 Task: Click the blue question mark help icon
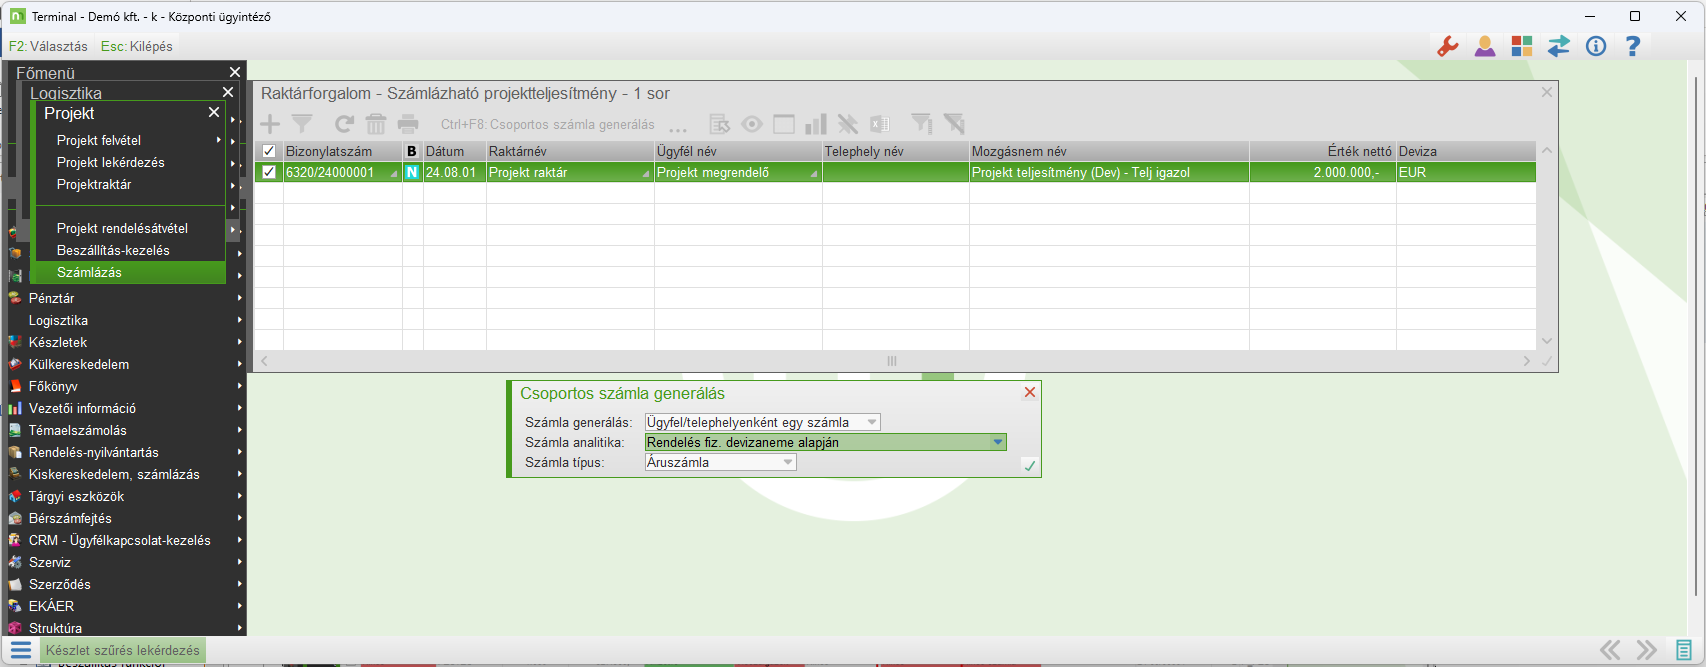pos(1633,46)
